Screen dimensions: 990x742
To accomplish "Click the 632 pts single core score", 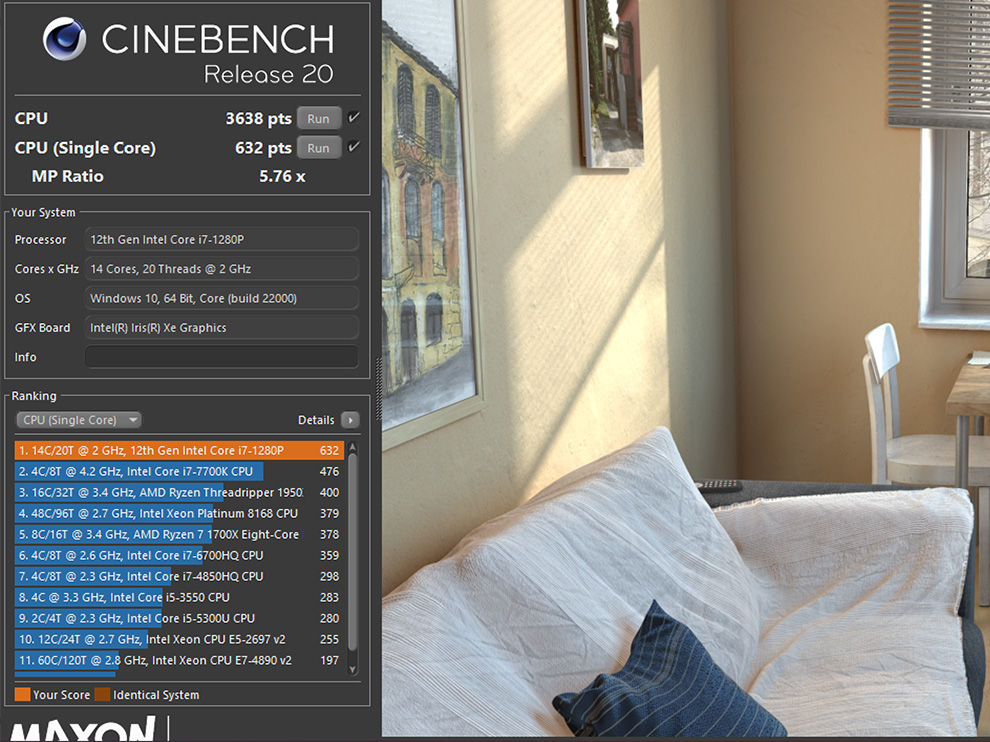I will [263, 148].
